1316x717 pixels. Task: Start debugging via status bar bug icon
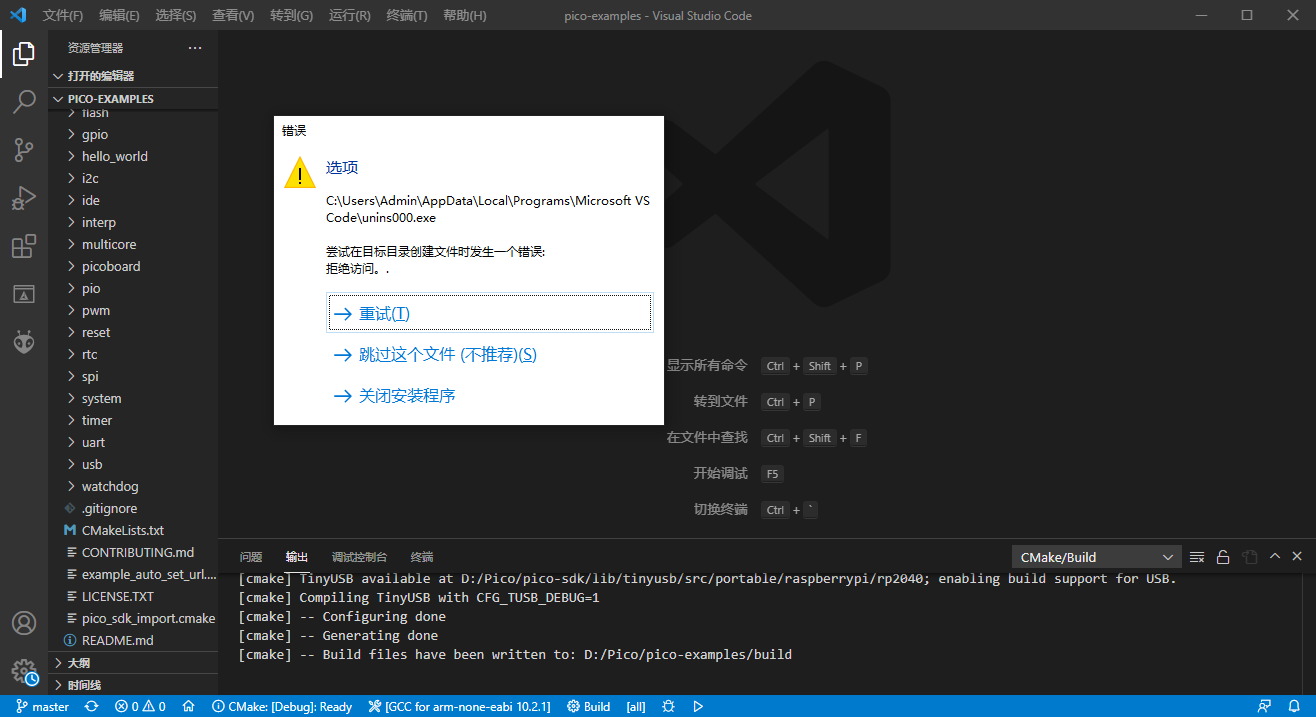[668, 707]
